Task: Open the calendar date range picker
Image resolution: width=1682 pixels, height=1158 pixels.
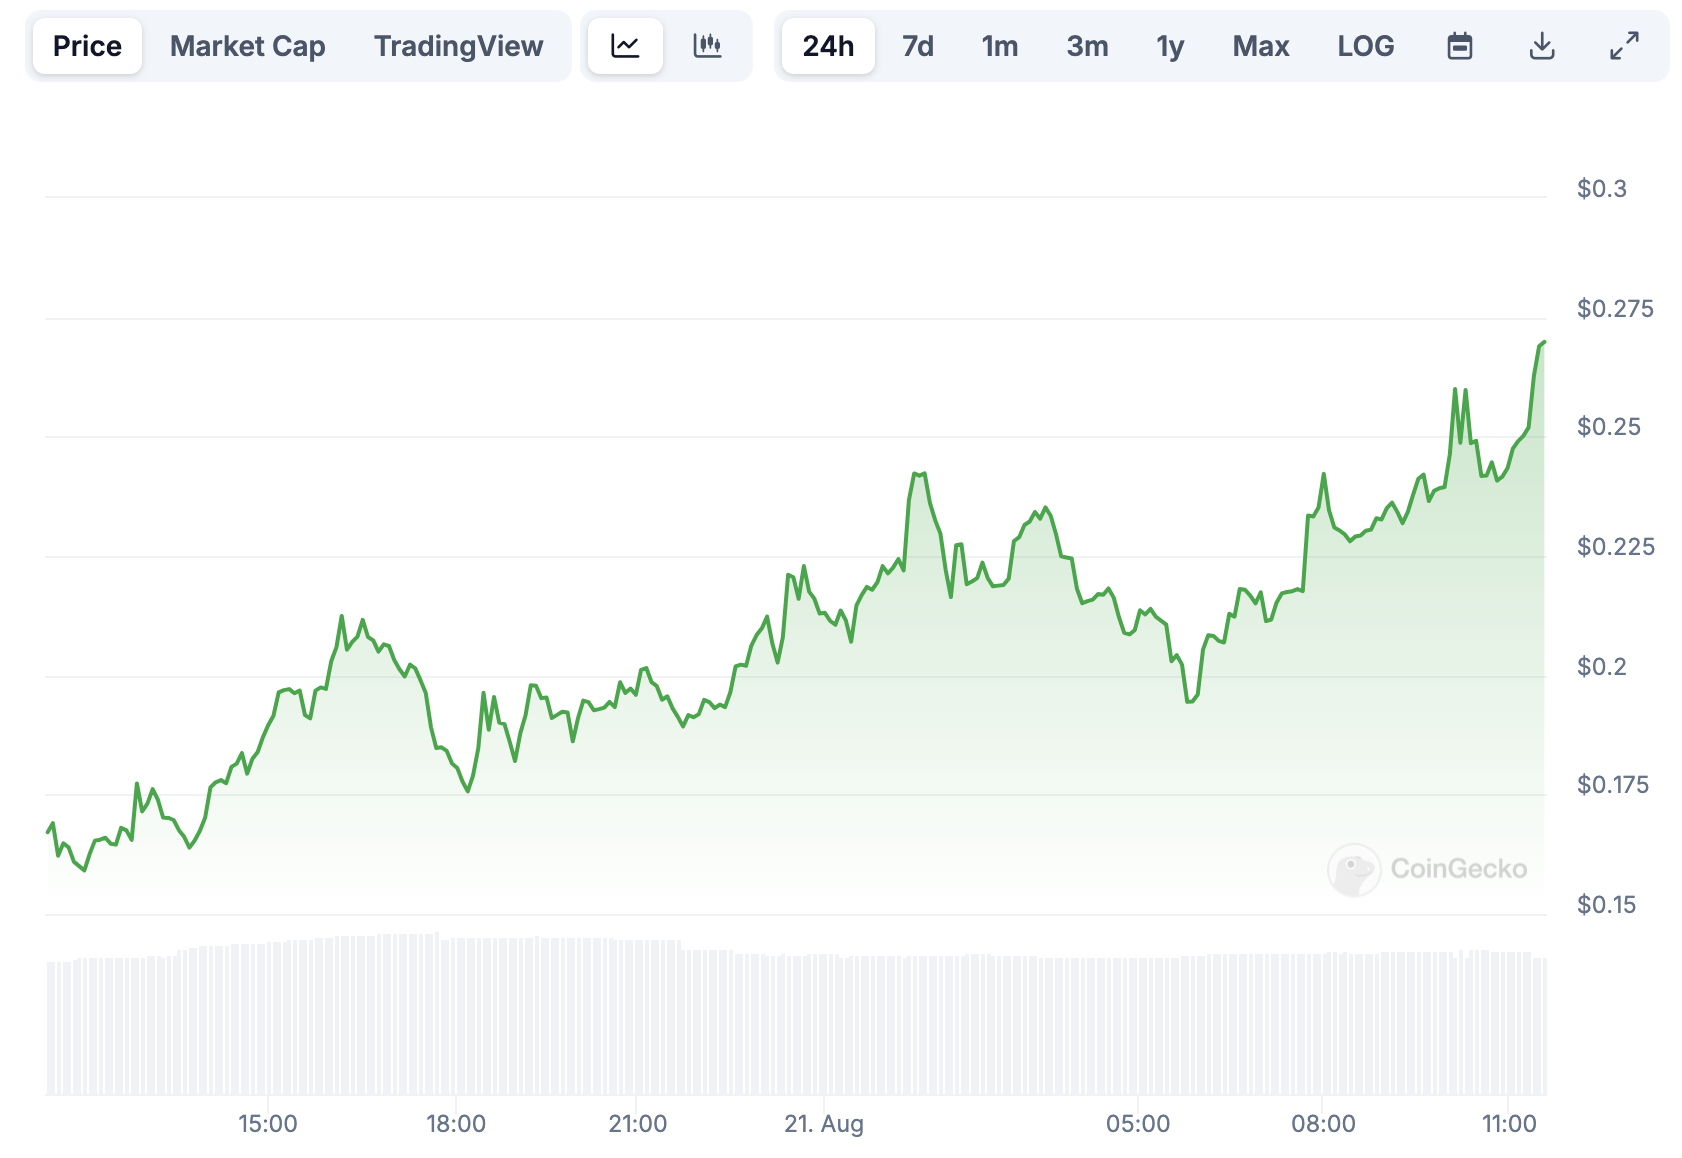Action: [1459, 46]
